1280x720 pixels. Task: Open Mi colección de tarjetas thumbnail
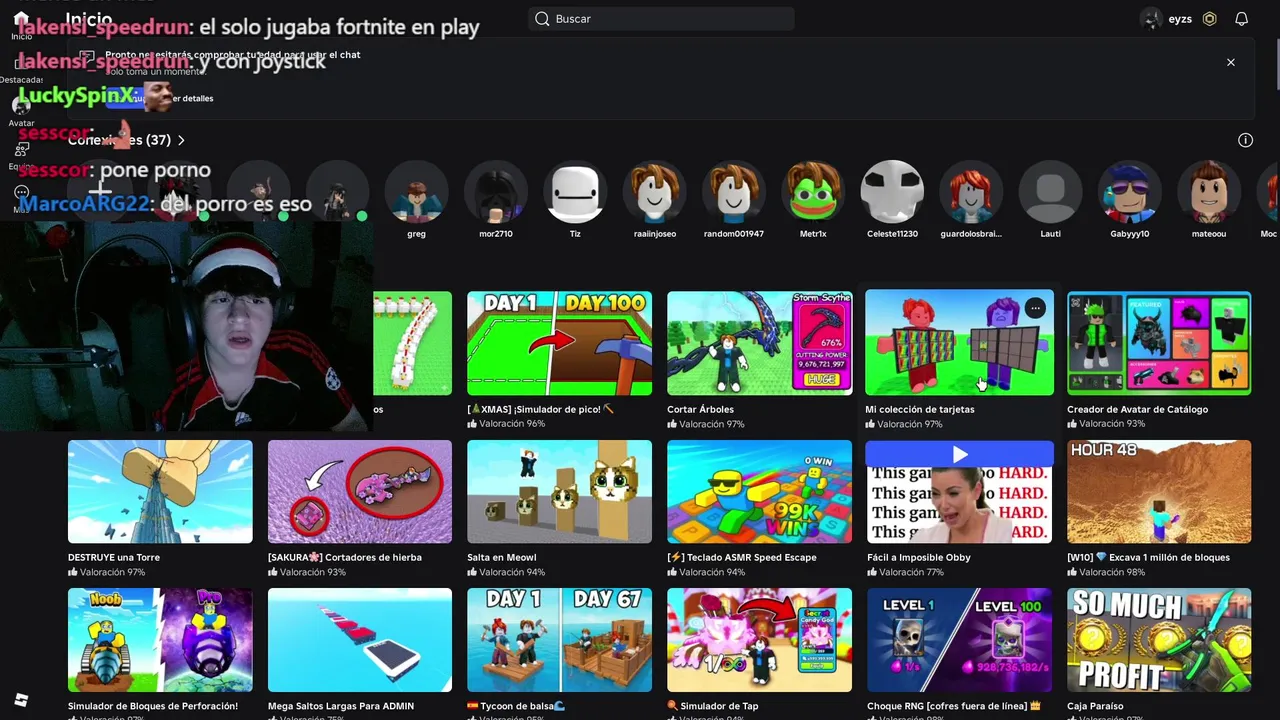tap(959, 343)
